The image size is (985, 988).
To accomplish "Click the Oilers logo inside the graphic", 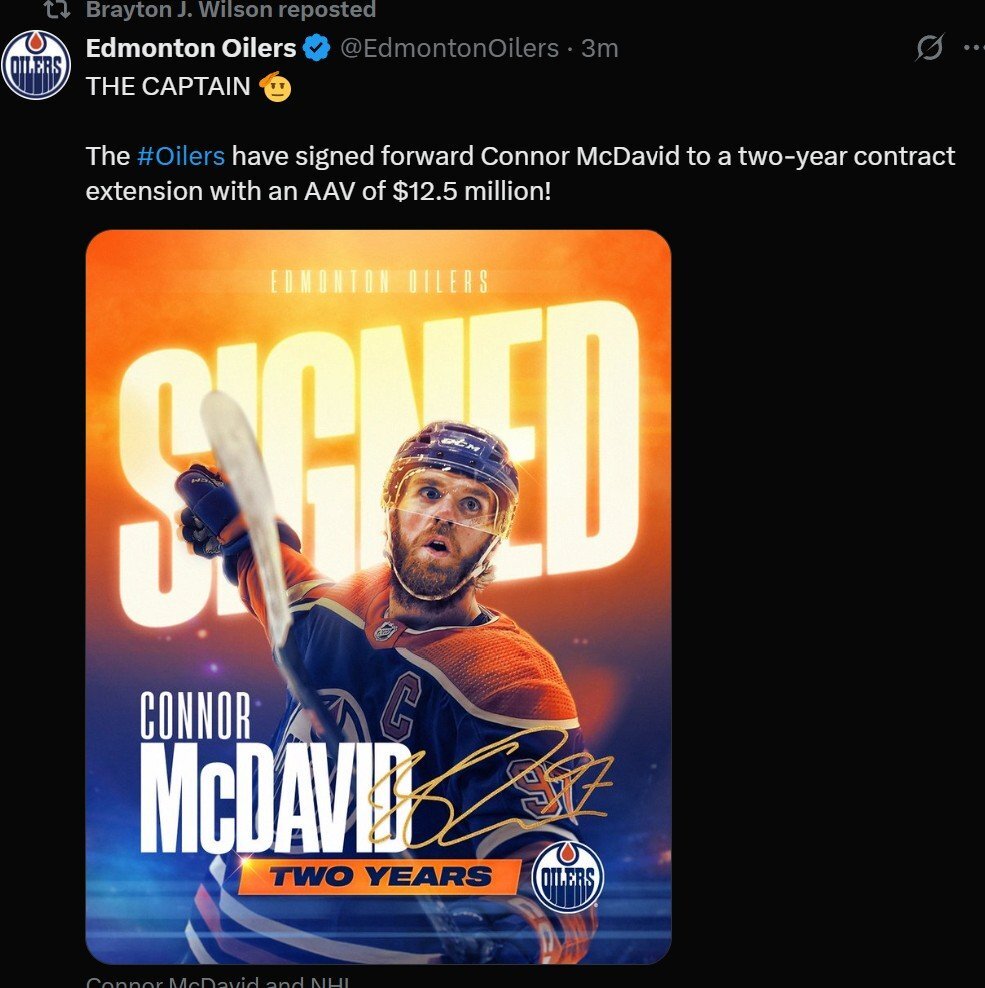I will [x=567, y=875].
